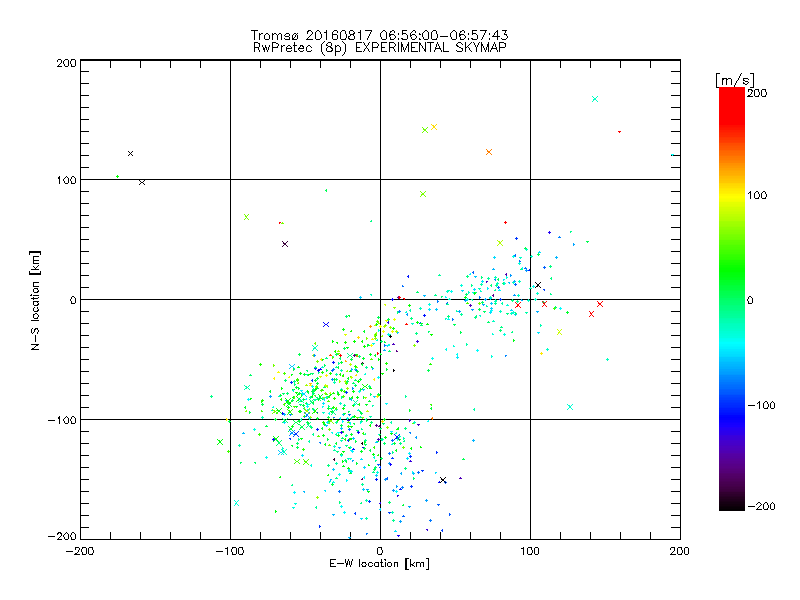Click the orange X marker near the top of the plot
This screenshot has height=600, width=800.
(x=489, y=152)
